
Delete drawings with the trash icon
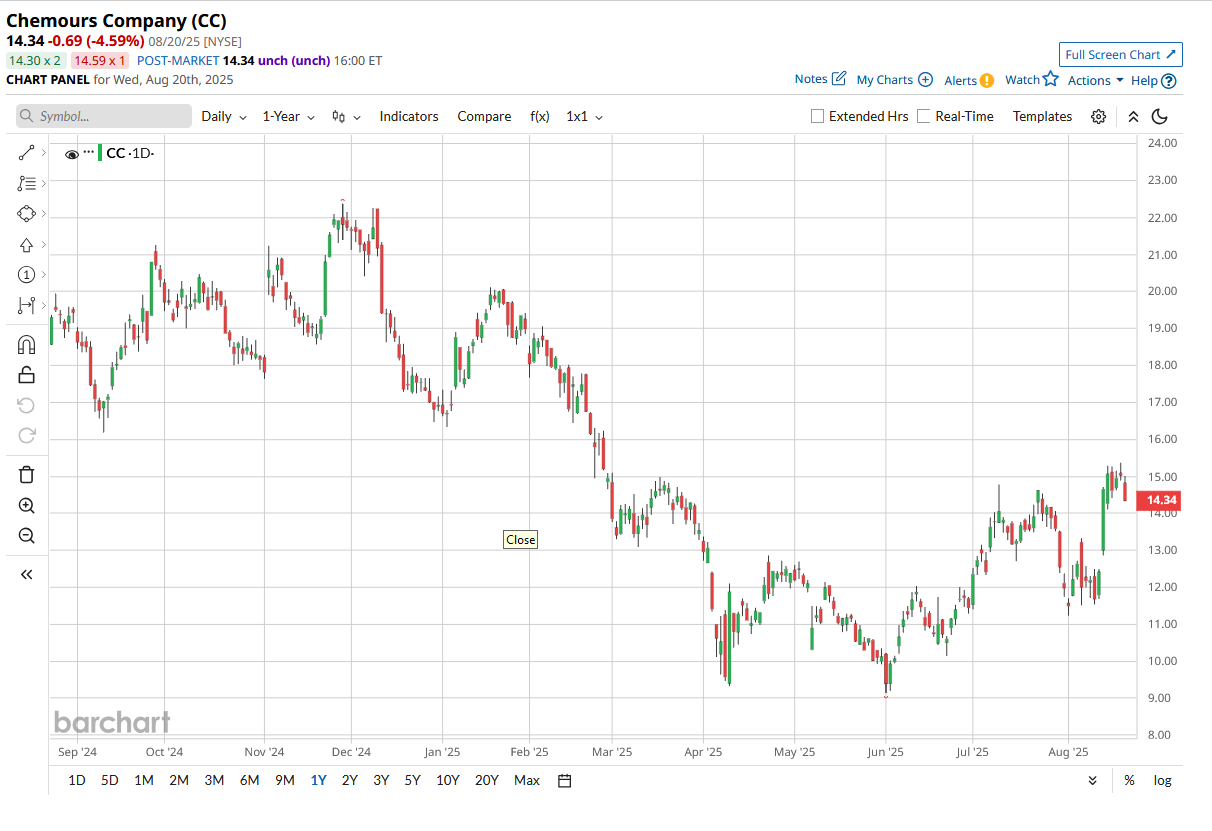coord(26,475)
